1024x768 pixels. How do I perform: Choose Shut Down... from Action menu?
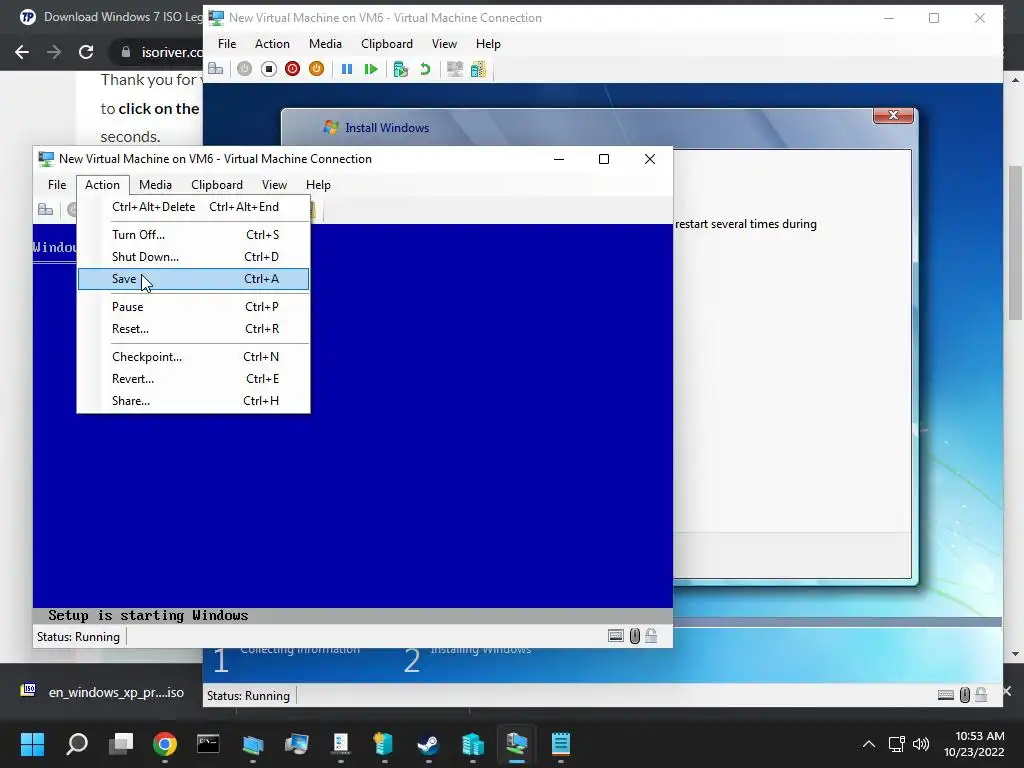click(193, 257)
